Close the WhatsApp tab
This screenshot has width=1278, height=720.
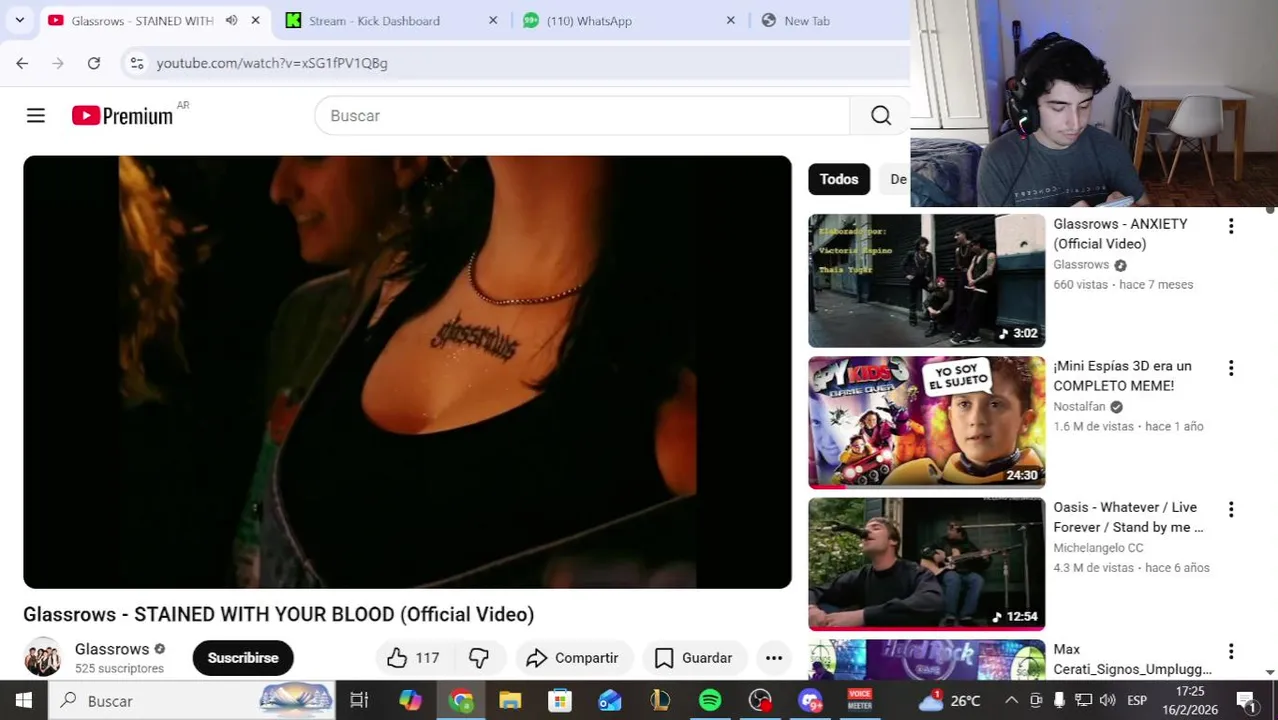[730, 20]
